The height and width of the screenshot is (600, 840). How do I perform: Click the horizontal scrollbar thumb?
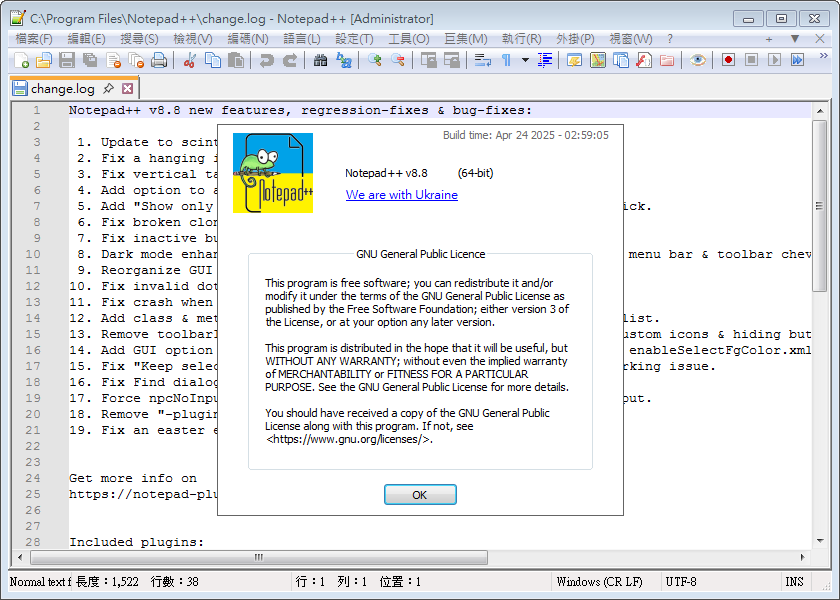(x=256, y=557)
